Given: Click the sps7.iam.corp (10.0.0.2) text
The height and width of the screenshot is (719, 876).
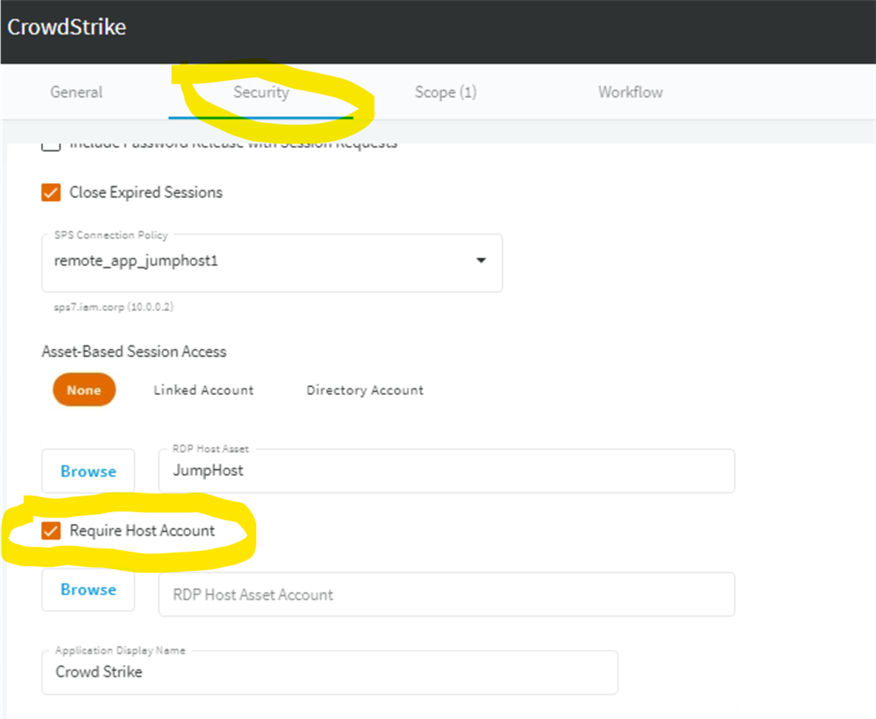Looking at the screenshot, I should tap(113, 307).
